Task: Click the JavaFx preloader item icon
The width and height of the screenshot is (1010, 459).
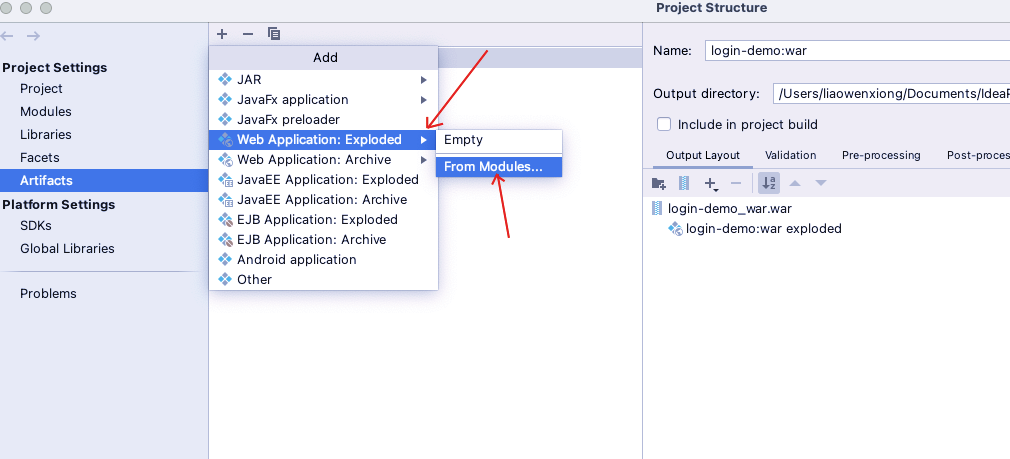Action: 225,120
